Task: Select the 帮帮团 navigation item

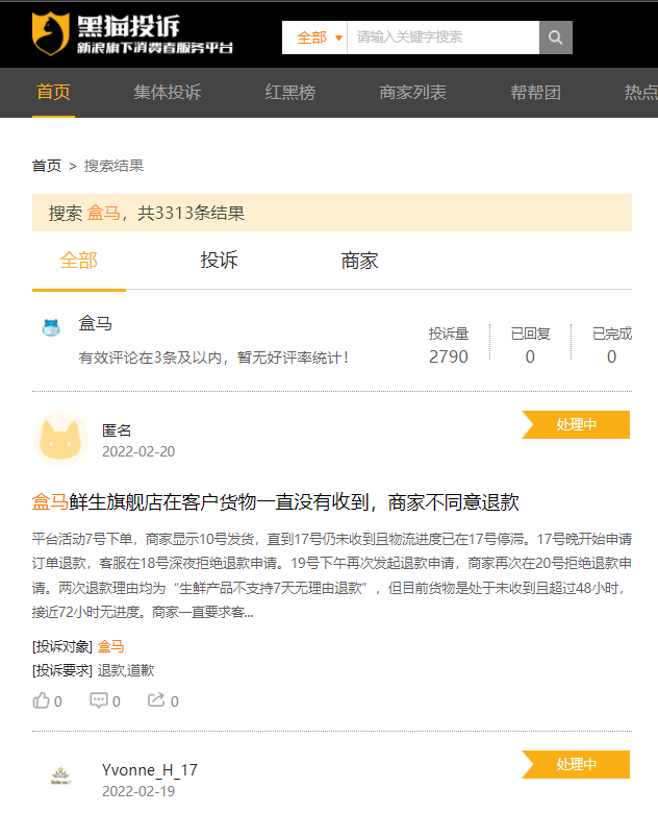Action: (536, 93)
